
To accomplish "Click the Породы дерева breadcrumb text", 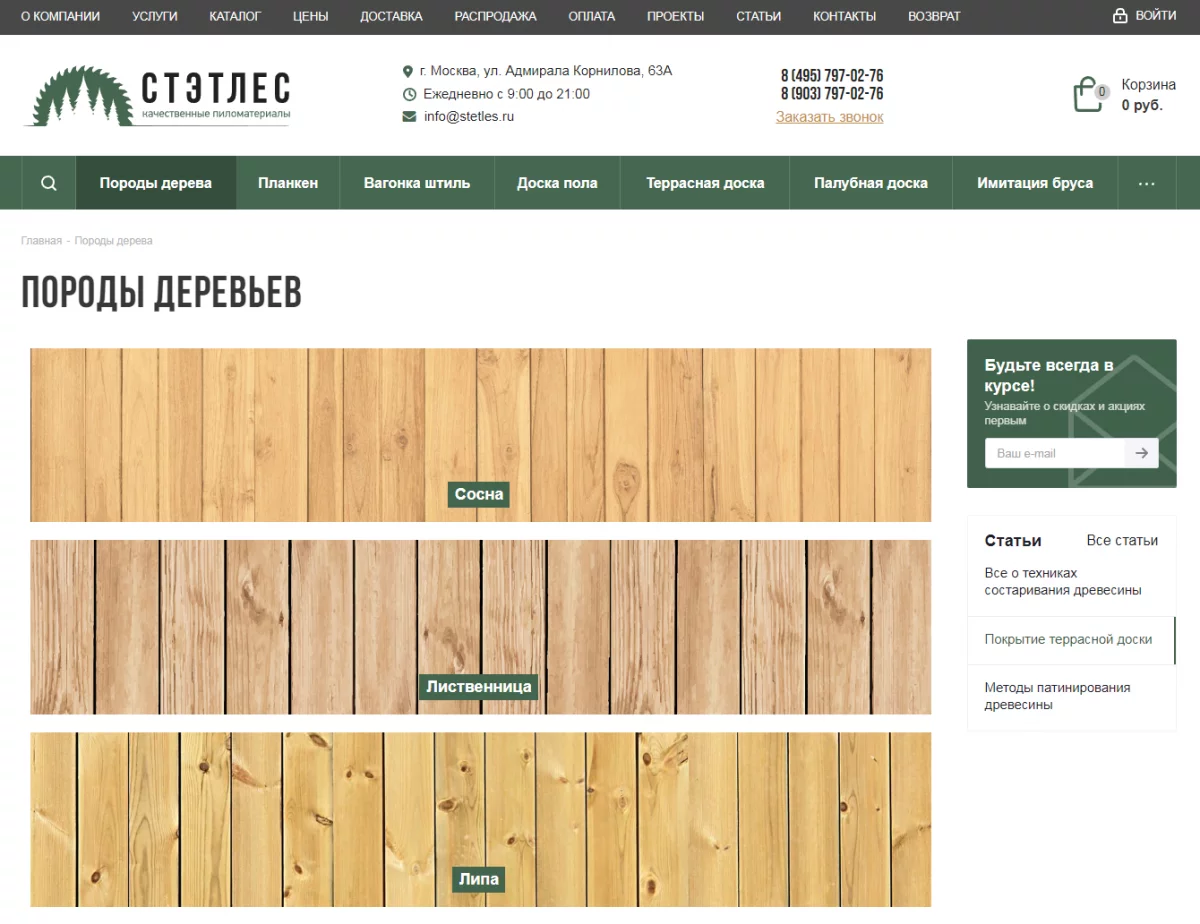I will pyautogui.click(x=113, y=241).
